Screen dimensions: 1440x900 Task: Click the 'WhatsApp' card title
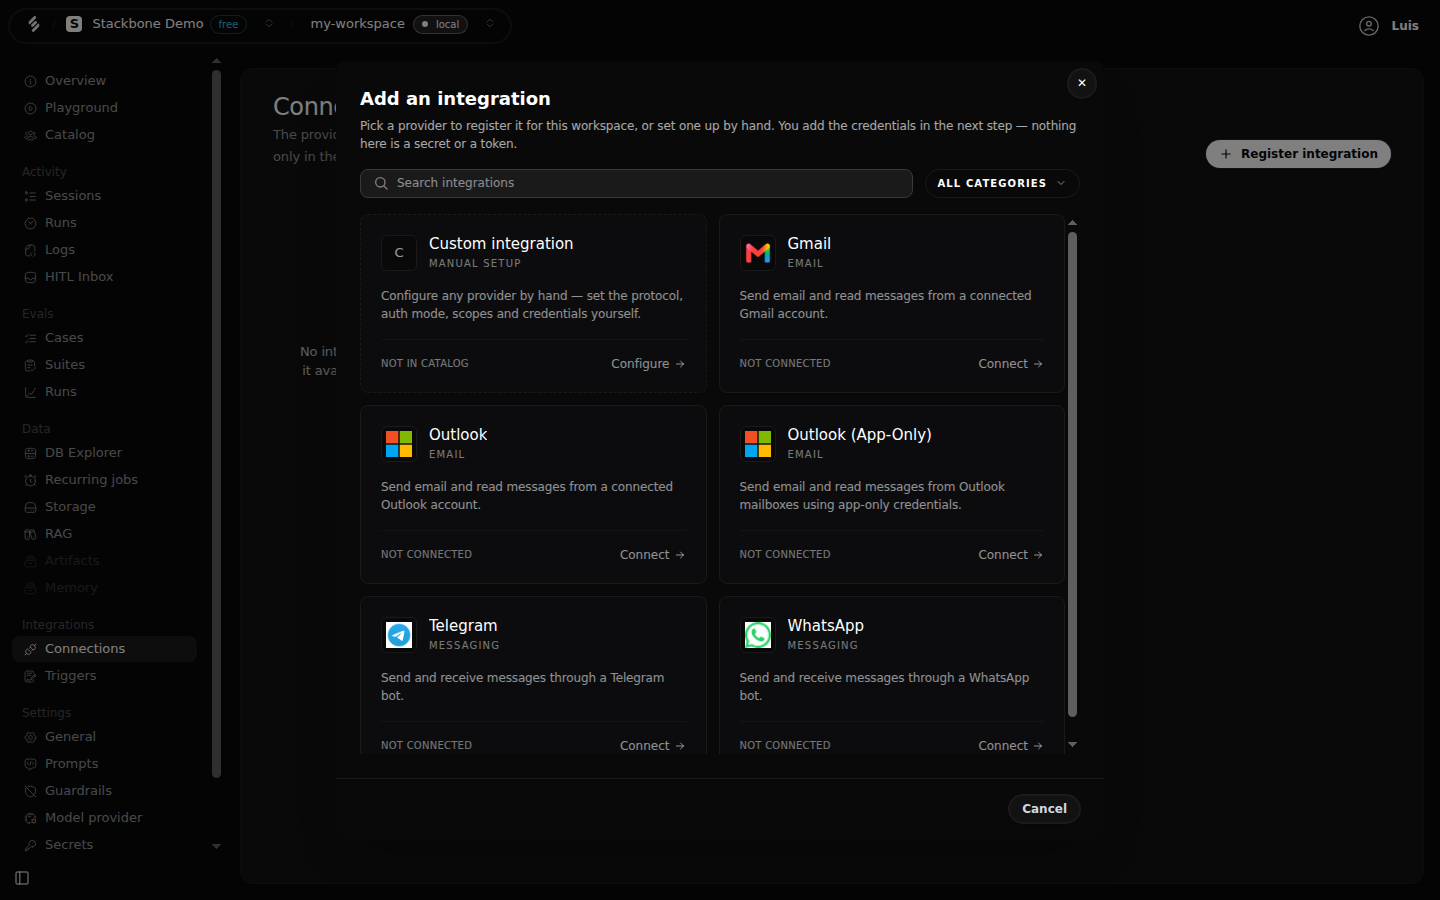pos(825,626)
